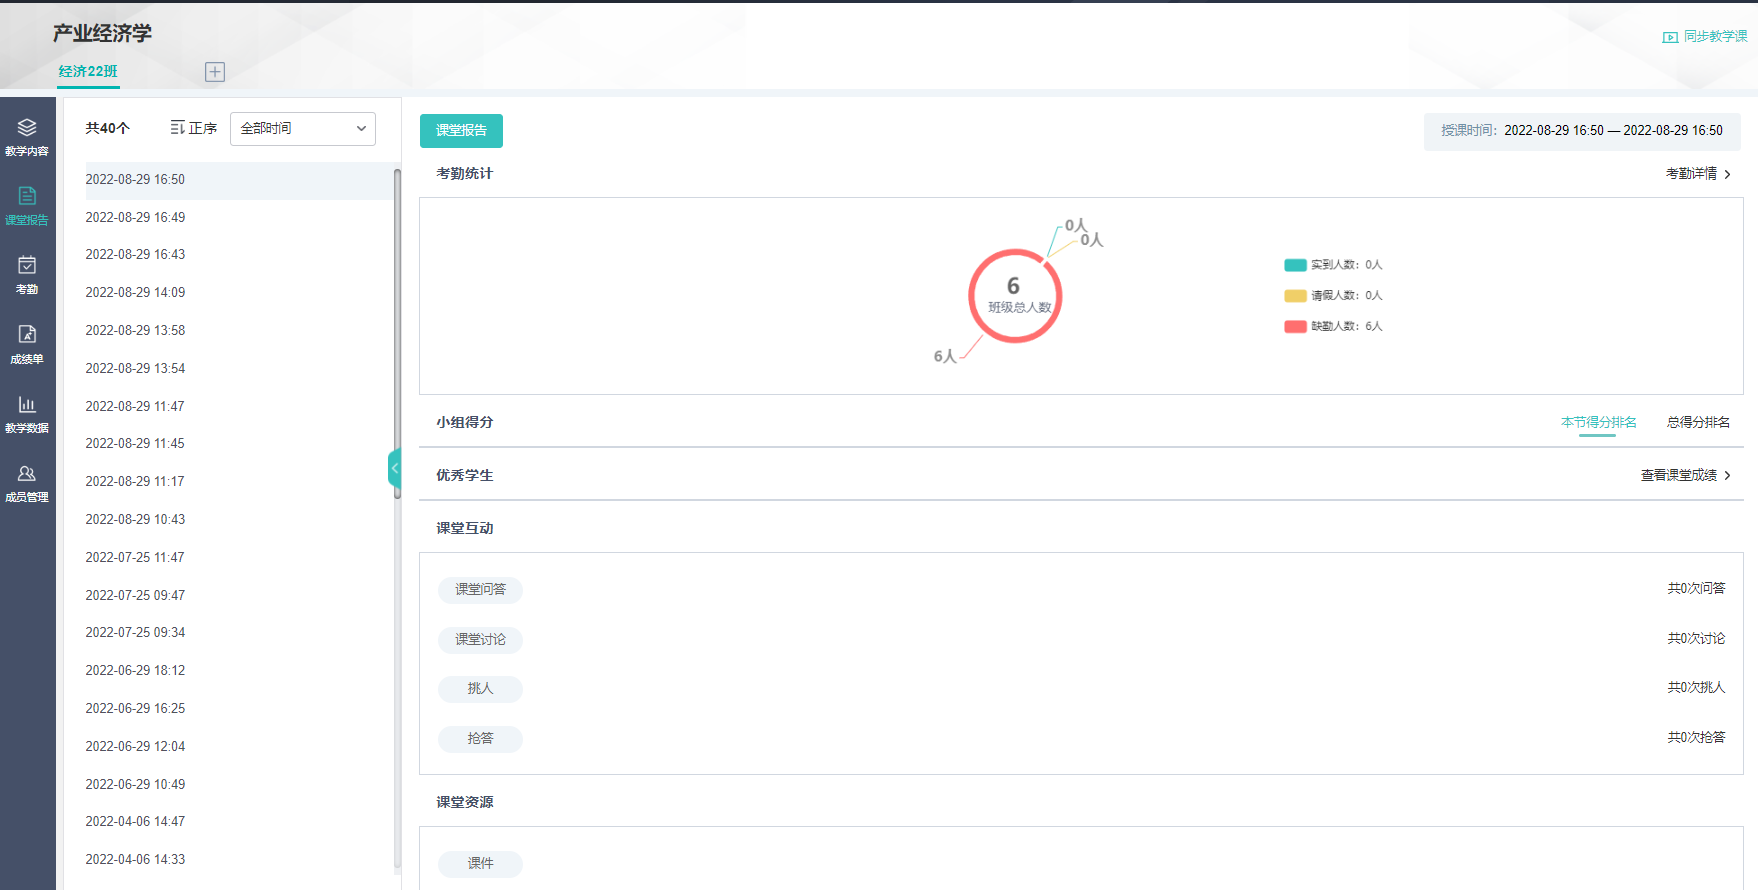This screenshot has width=1758, height=890.
Task: Open the 查看课堂成绩 link
Action: point(1685,475)
